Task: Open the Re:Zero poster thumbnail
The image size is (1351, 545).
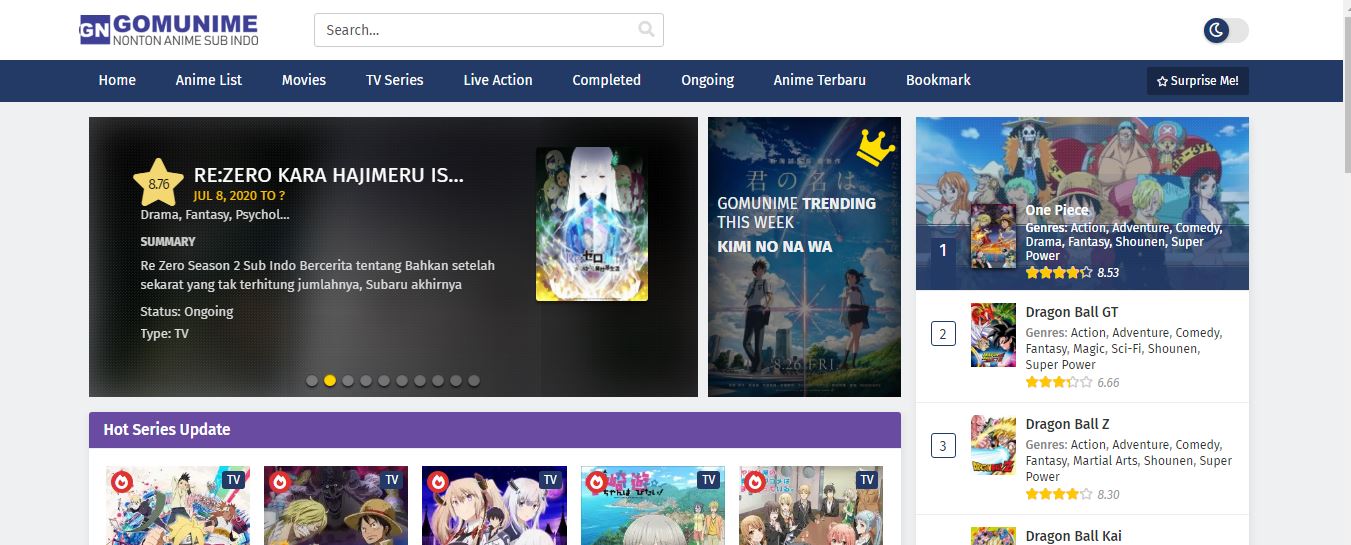Action: point(592,224)
